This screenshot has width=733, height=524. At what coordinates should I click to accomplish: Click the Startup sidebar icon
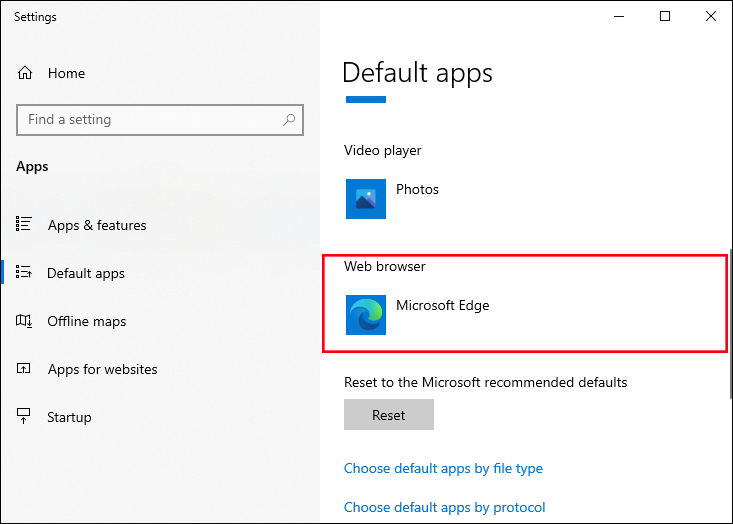coord(26,417)
